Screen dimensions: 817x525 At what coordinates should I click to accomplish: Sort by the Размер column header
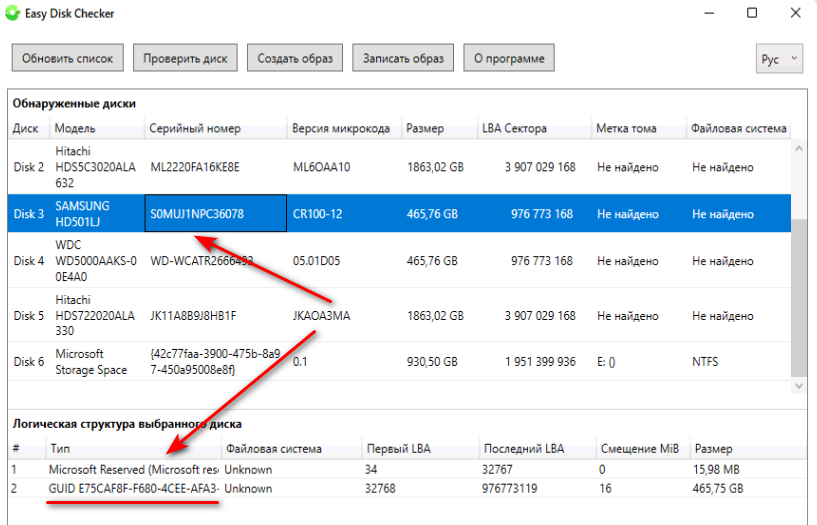(425, 129)
